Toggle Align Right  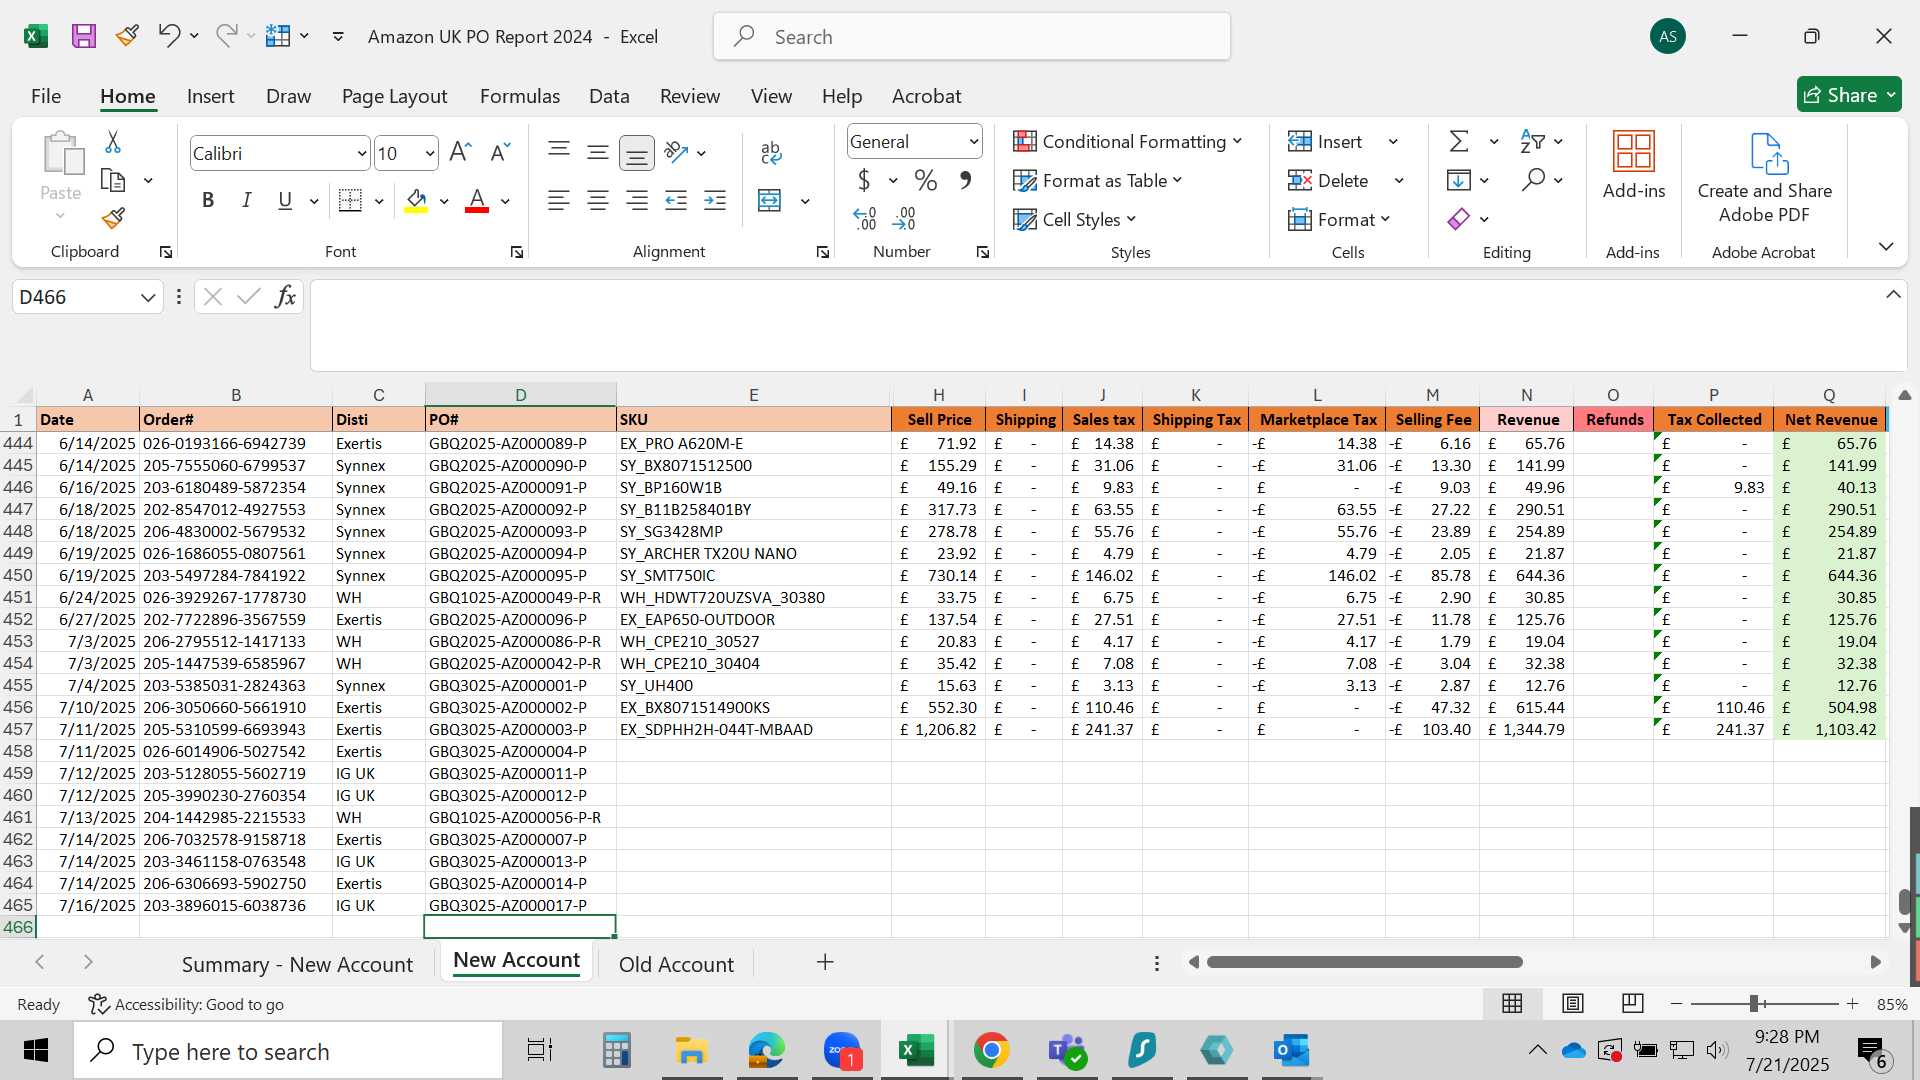[x=637, y=201]
